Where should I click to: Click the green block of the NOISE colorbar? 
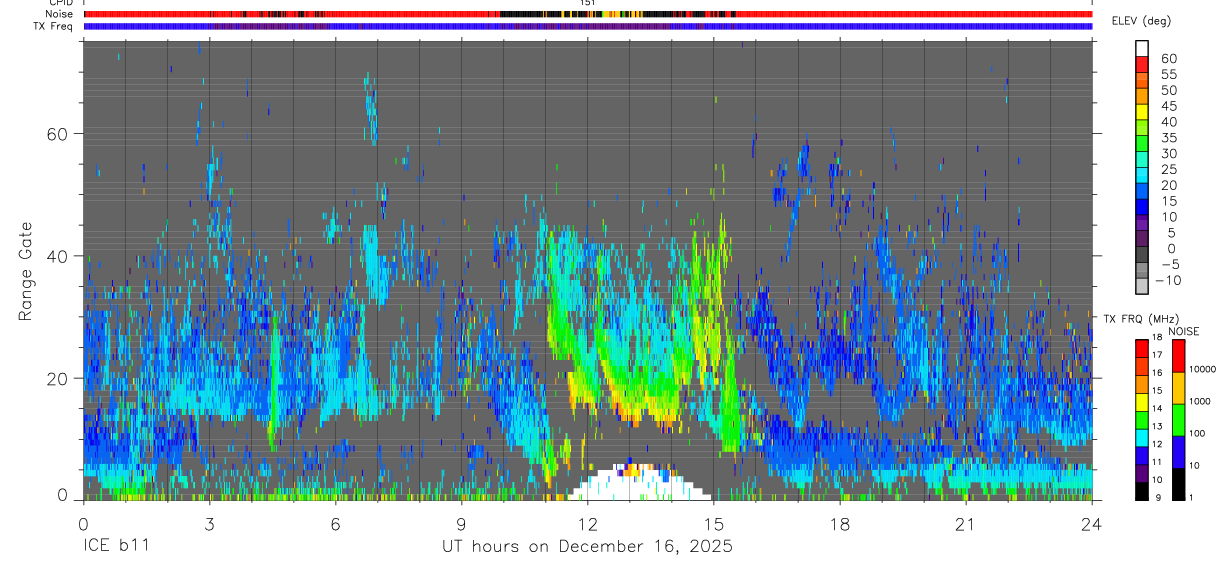(1178, 419)
